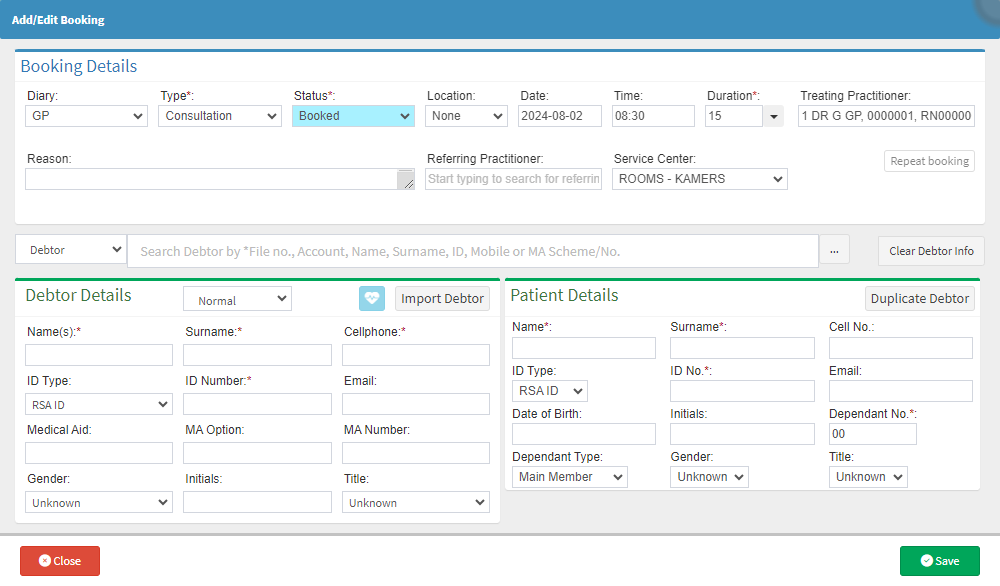This screenshot has width=1000, height=586.
Task: Focus the Search Debtor input field
Action: pyautogui.click(x=472, y=251)
